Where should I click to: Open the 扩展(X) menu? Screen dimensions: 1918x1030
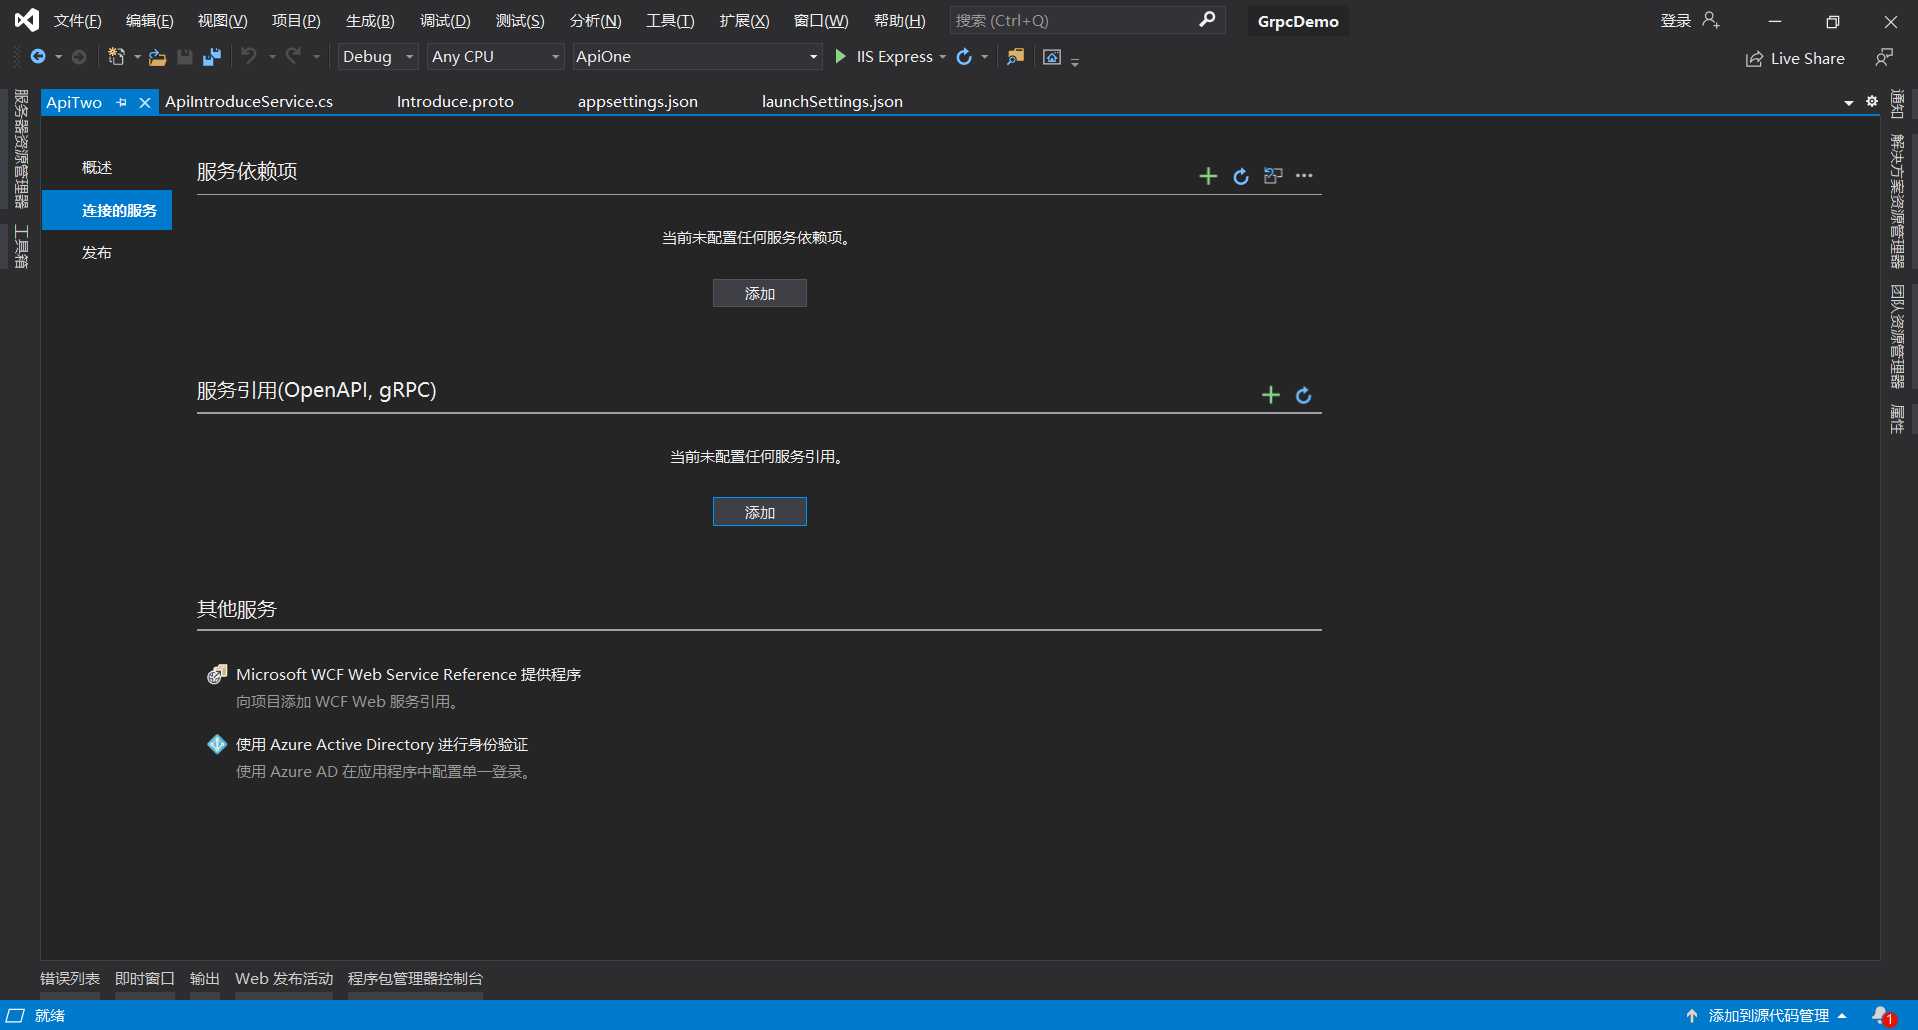pos(745,21)
